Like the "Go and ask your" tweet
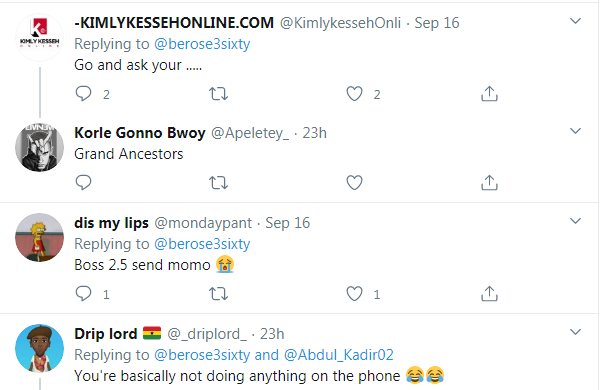This screenshot has height=390, width=606. pyautogui.click(x=354, y=94)
